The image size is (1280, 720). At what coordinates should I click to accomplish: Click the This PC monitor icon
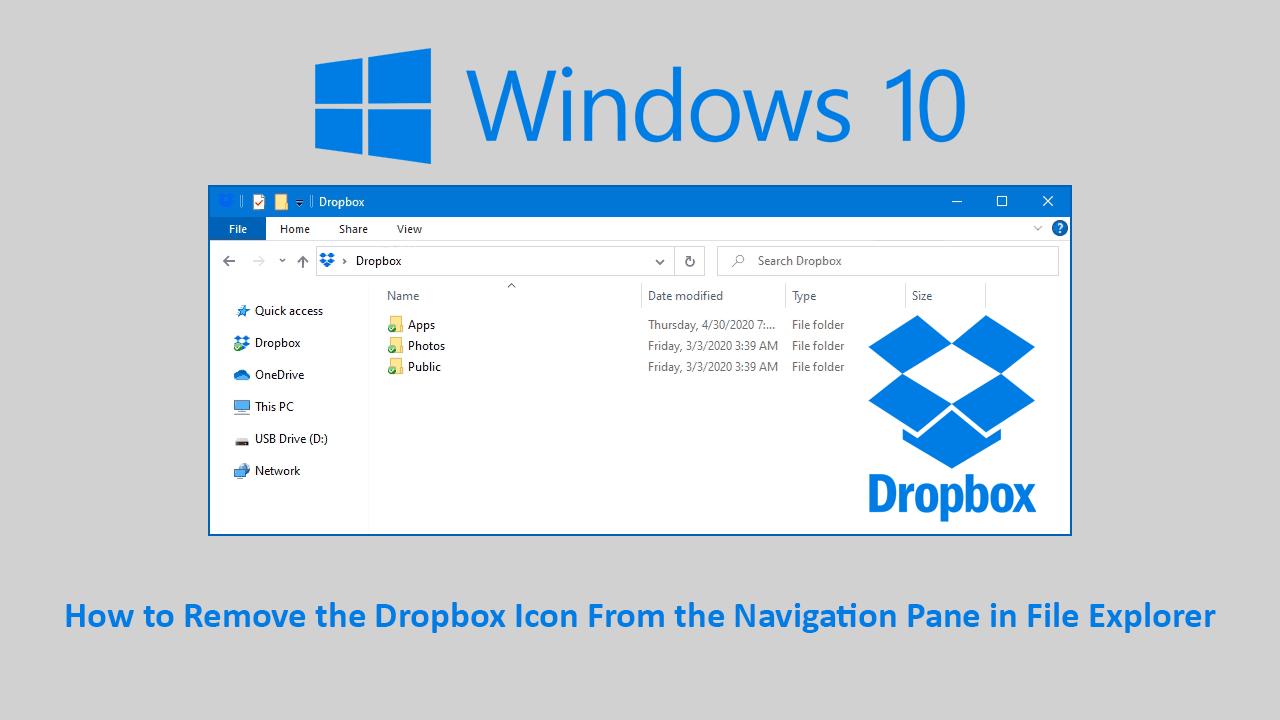point(242,407)
